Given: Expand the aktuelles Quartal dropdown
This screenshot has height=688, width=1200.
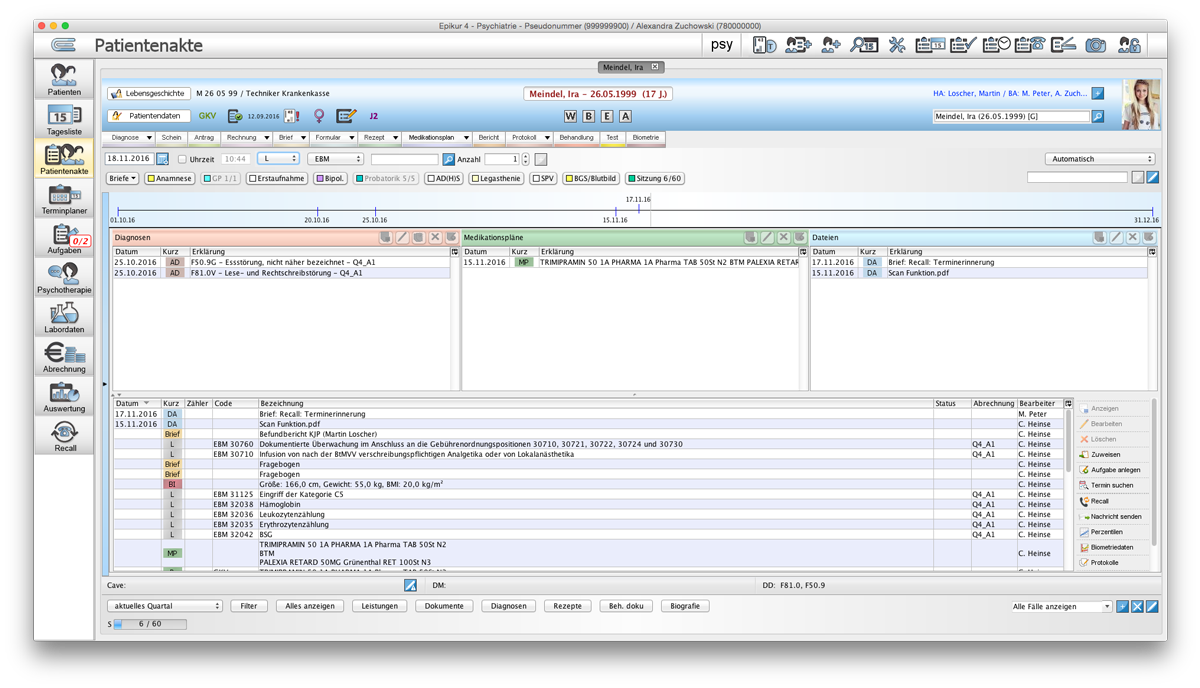Looking at the screenshot, I should coord(165,606).
